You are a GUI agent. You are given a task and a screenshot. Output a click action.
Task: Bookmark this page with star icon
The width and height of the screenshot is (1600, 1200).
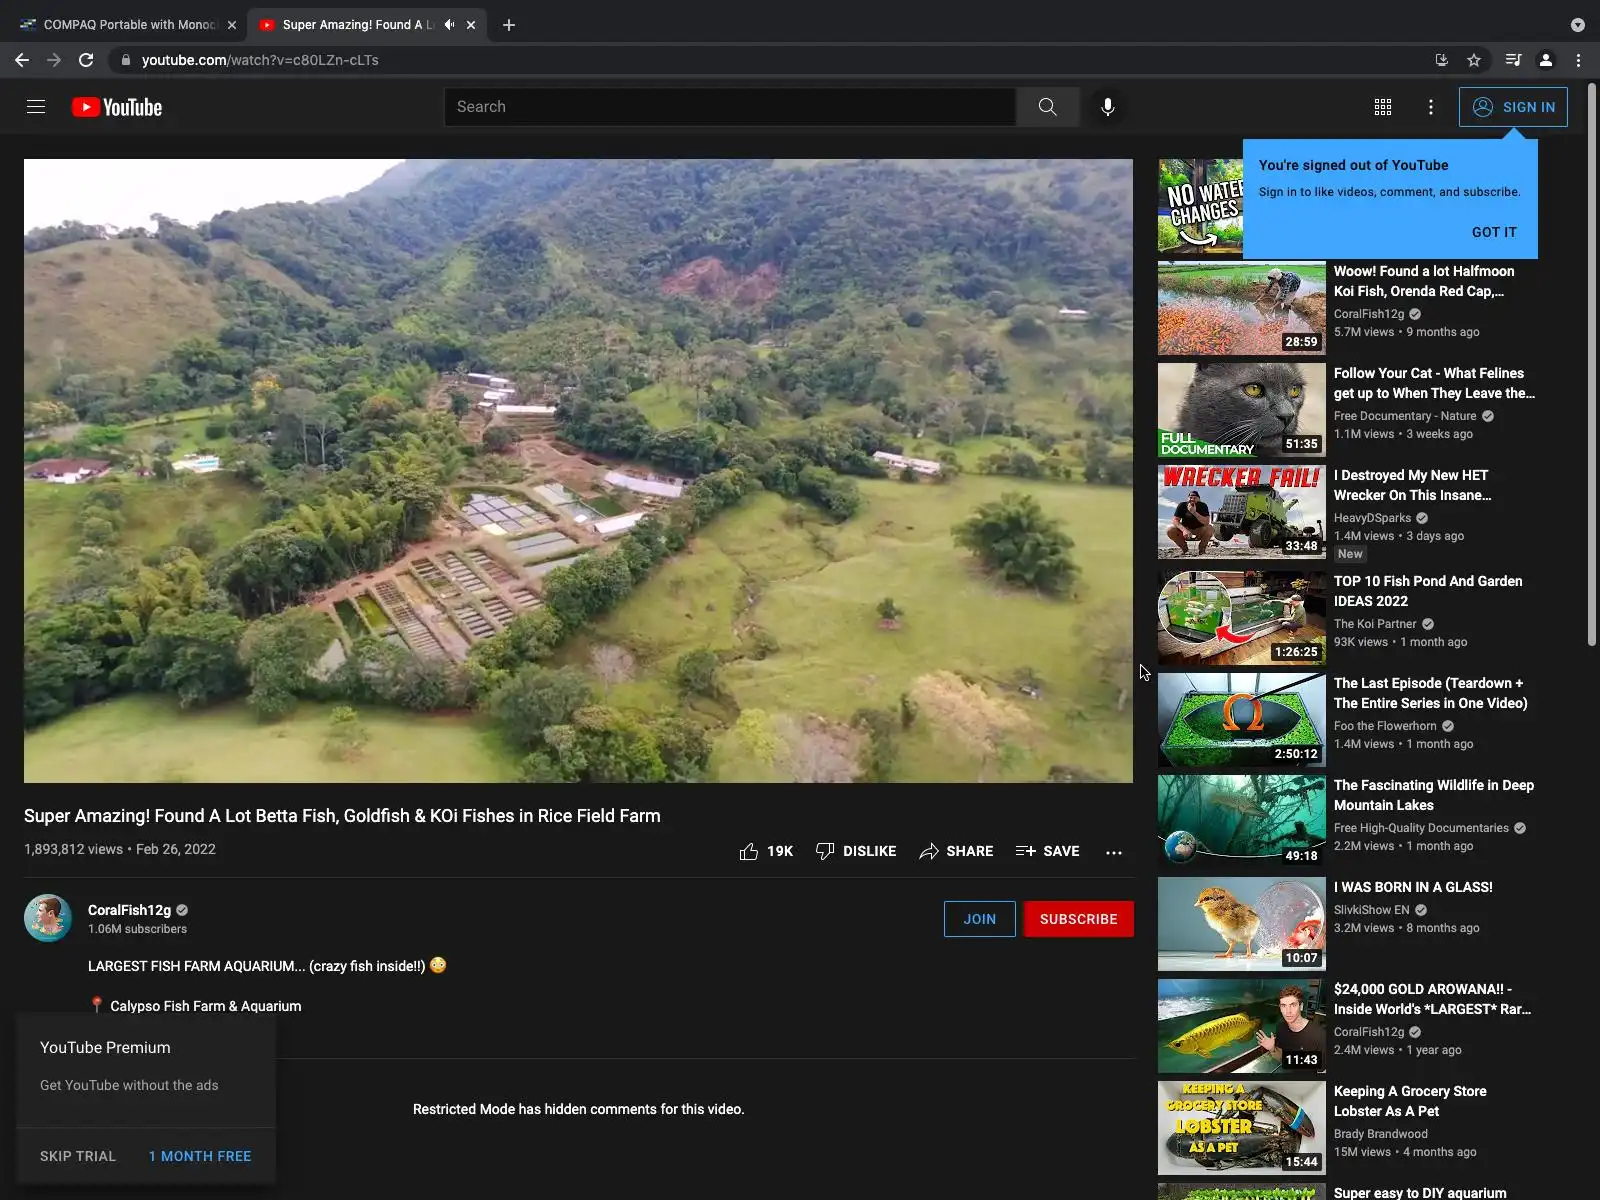tap(1474, 60)
